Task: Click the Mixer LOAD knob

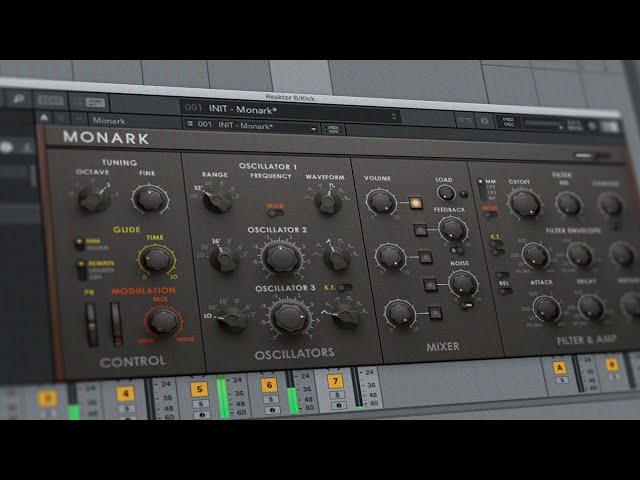Action: [x=446, y=193]
